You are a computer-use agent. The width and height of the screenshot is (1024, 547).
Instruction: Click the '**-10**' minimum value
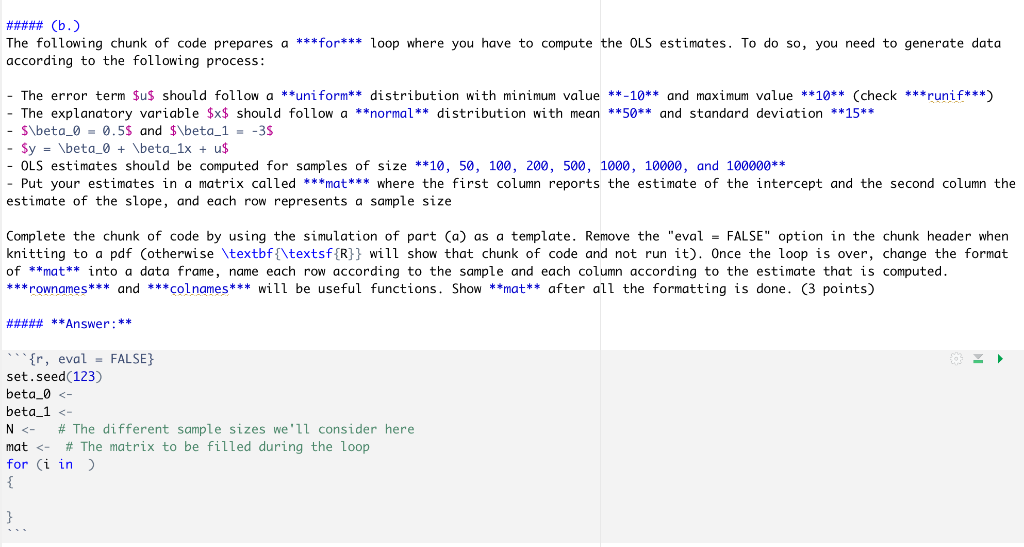[633, 95]
